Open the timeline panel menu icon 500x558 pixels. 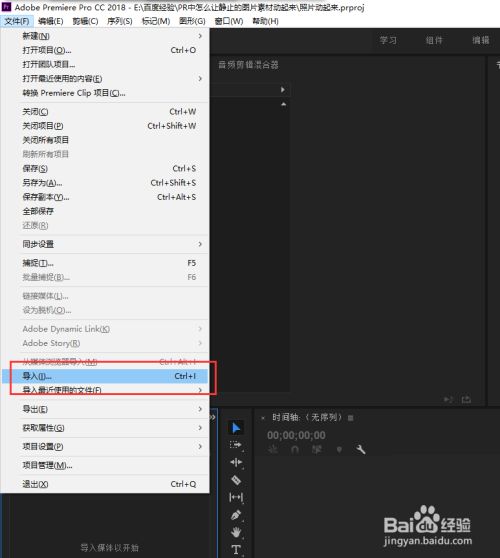pyautogui.click(x=351, y=418)
